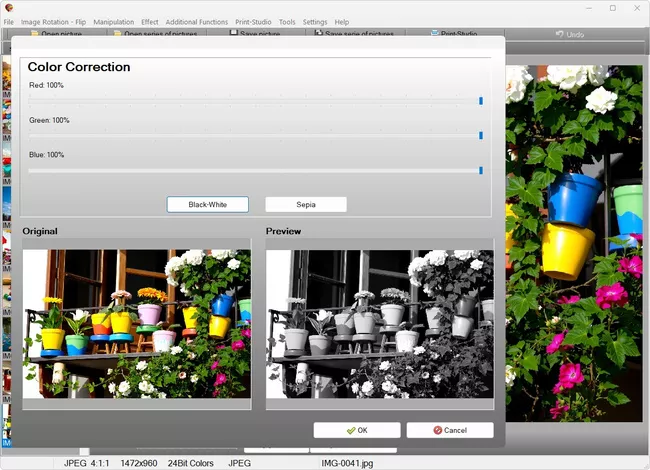Open the File menu

9,22
